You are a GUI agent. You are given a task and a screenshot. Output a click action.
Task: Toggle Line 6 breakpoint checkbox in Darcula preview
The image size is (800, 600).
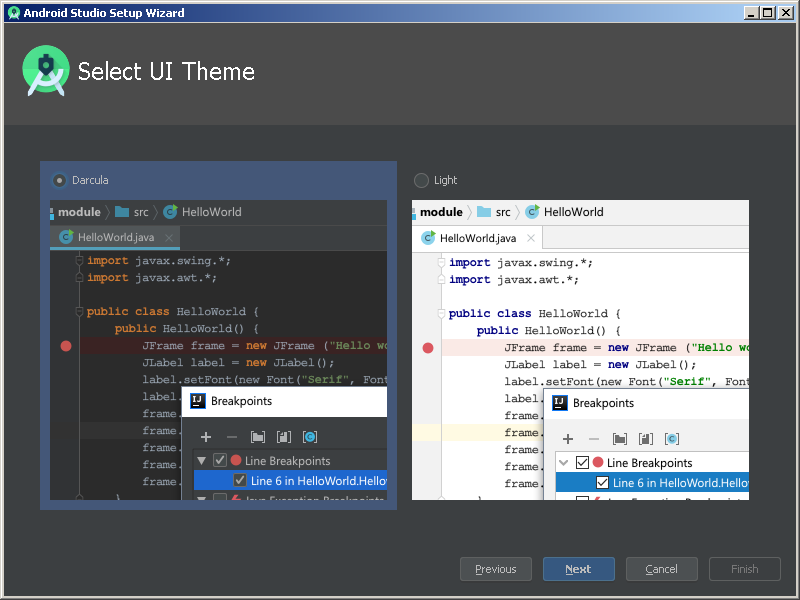pyautogui.click(x=240, y=480)
